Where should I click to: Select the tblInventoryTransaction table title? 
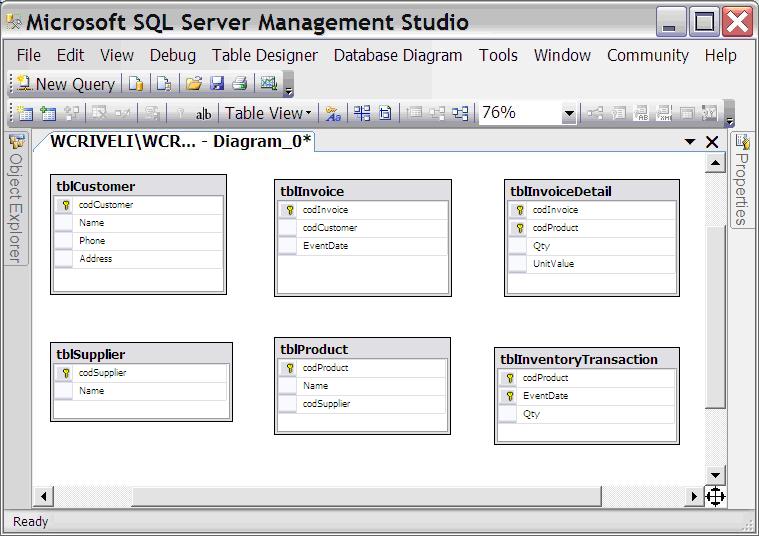click(x=579, y=359)
